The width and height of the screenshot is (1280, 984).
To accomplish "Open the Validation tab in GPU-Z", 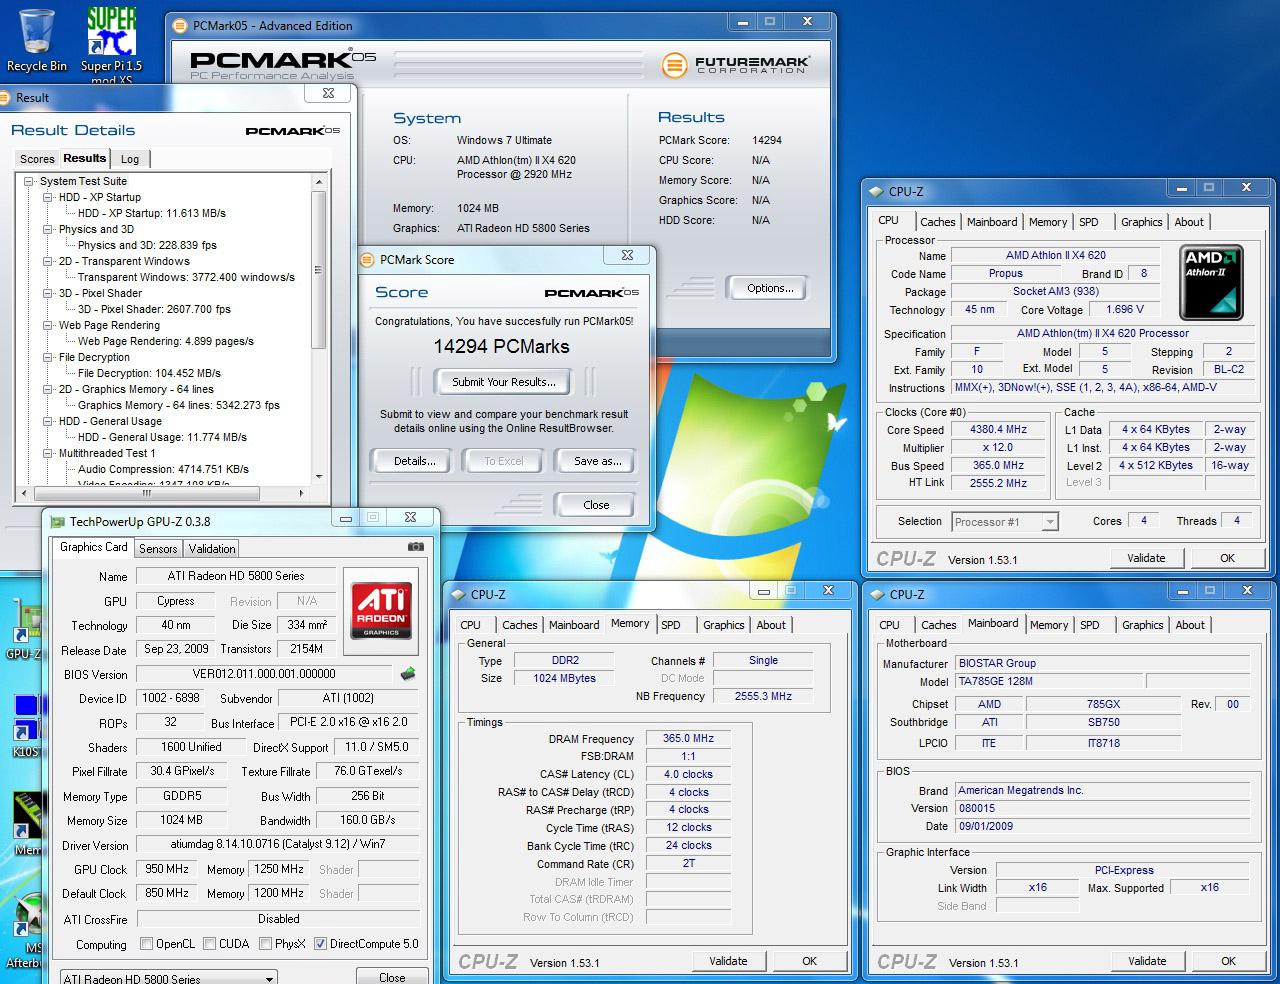I will pos(212,548).
